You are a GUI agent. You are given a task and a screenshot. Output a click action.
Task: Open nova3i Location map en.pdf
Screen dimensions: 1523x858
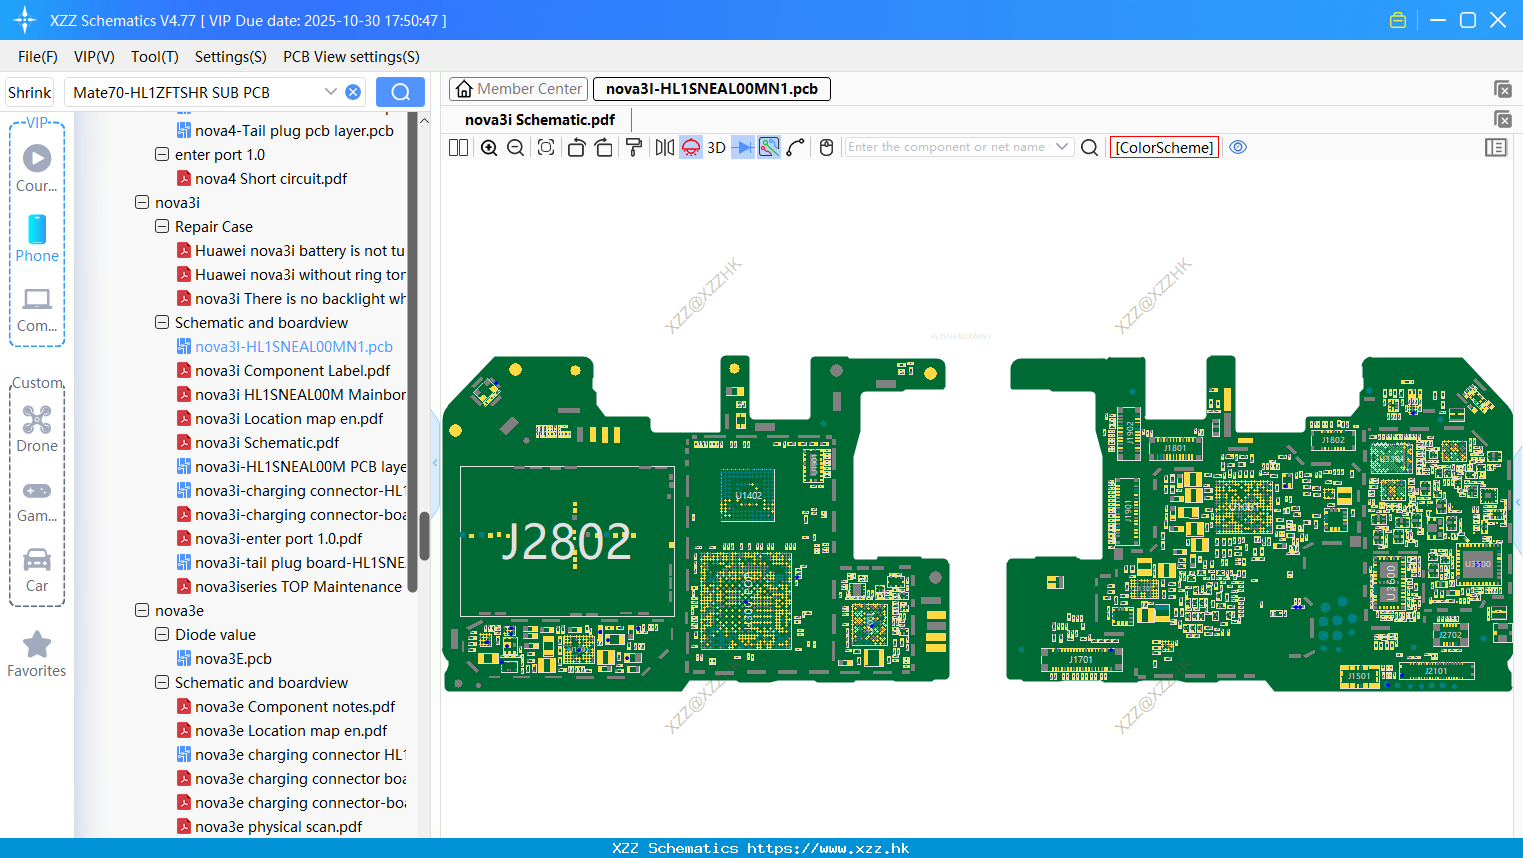(289, 418)
